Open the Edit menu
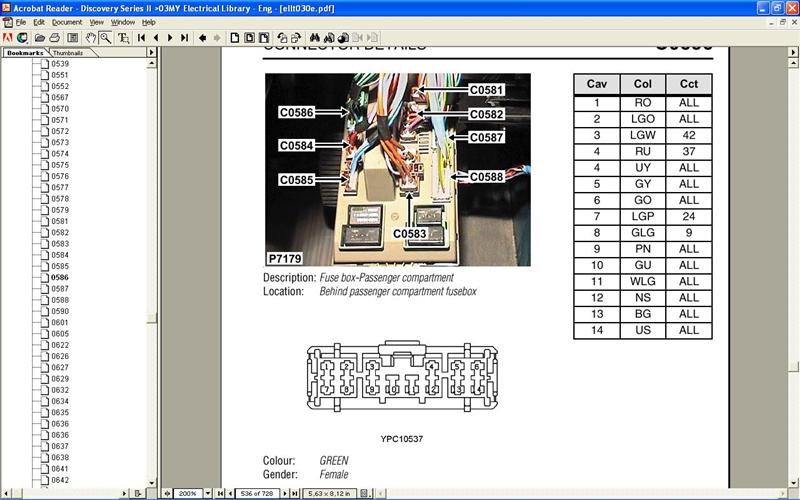This screenshot has height=500, width=800. pyautogui.click(x=39, y=22)
